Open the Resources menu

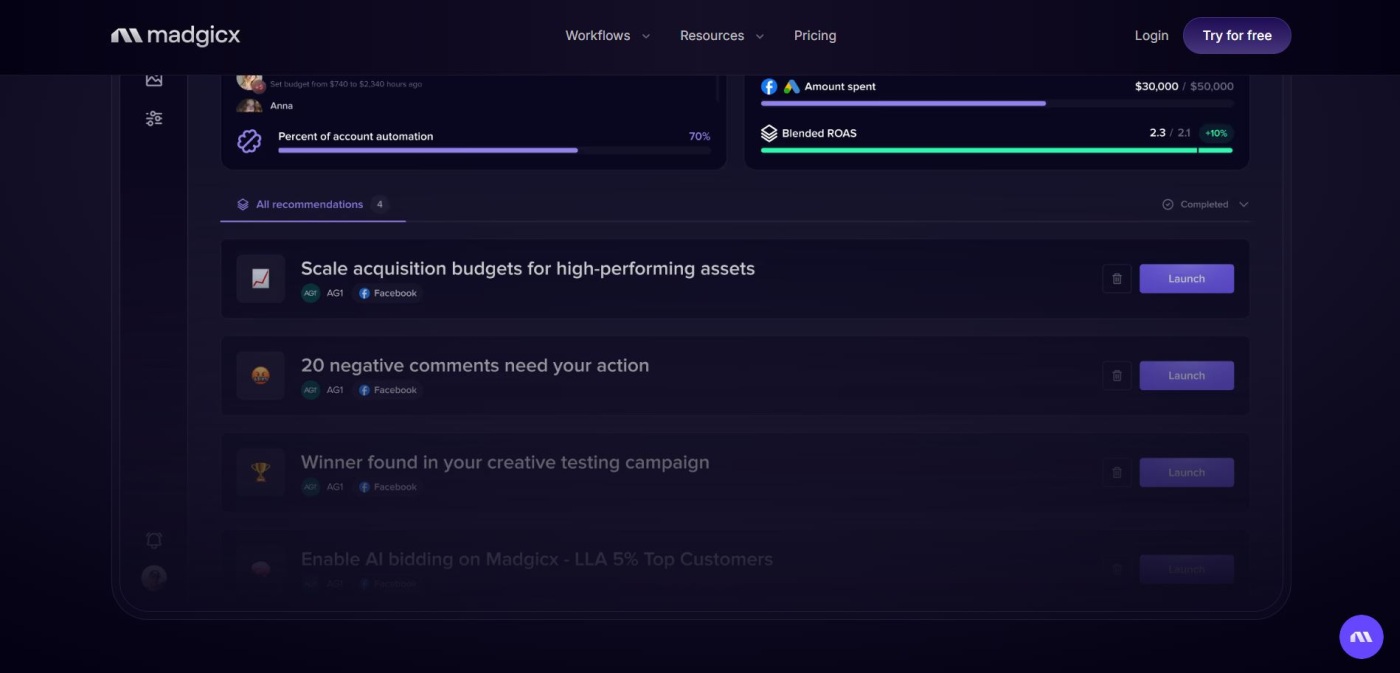[x=721, y=35]
